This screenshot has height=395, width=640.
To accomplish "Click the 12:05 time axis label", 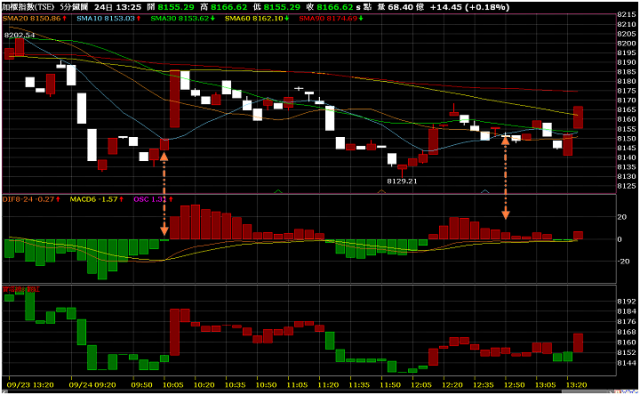I will 421,385.
